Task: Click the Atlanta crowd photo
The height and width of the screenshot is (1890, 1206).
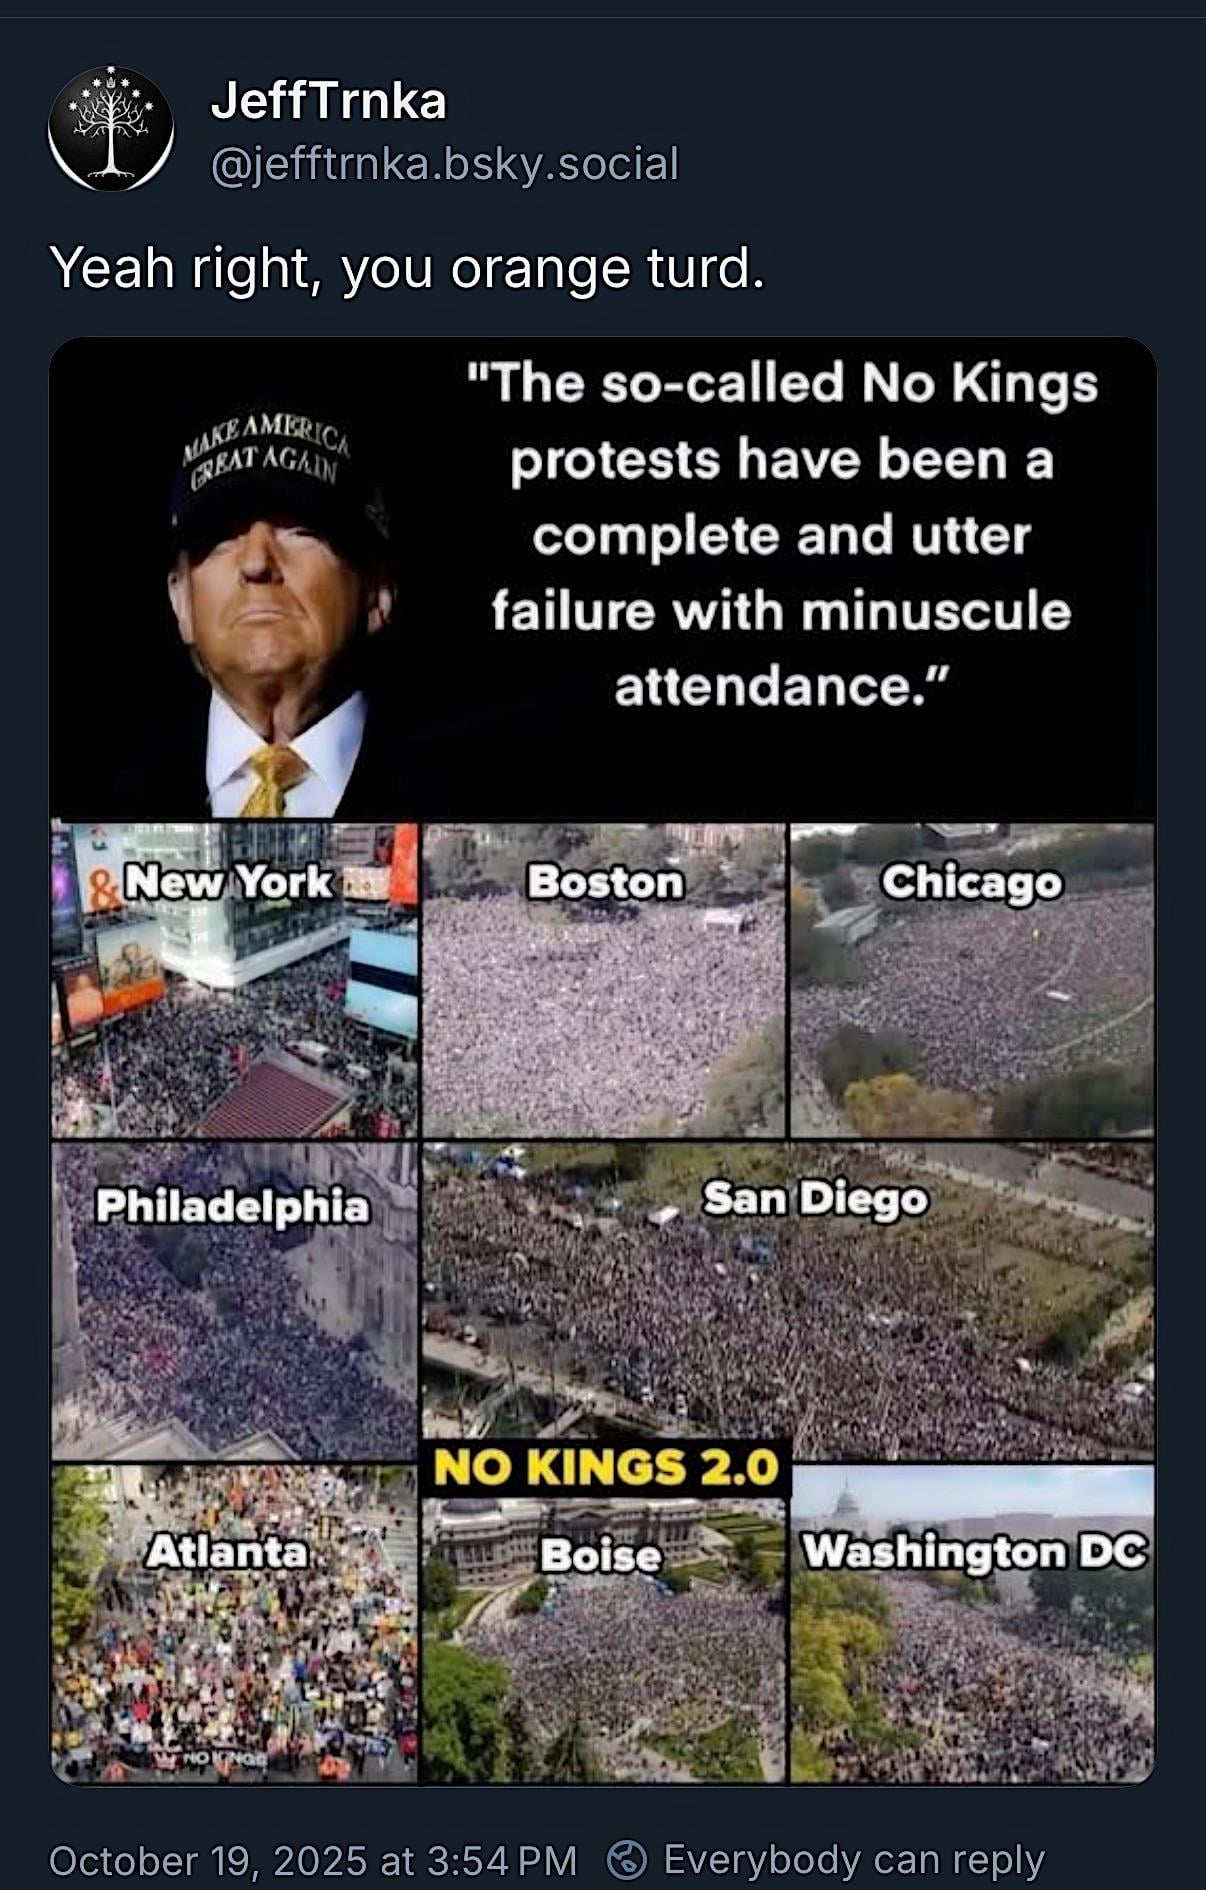Action: point(235,1624)
